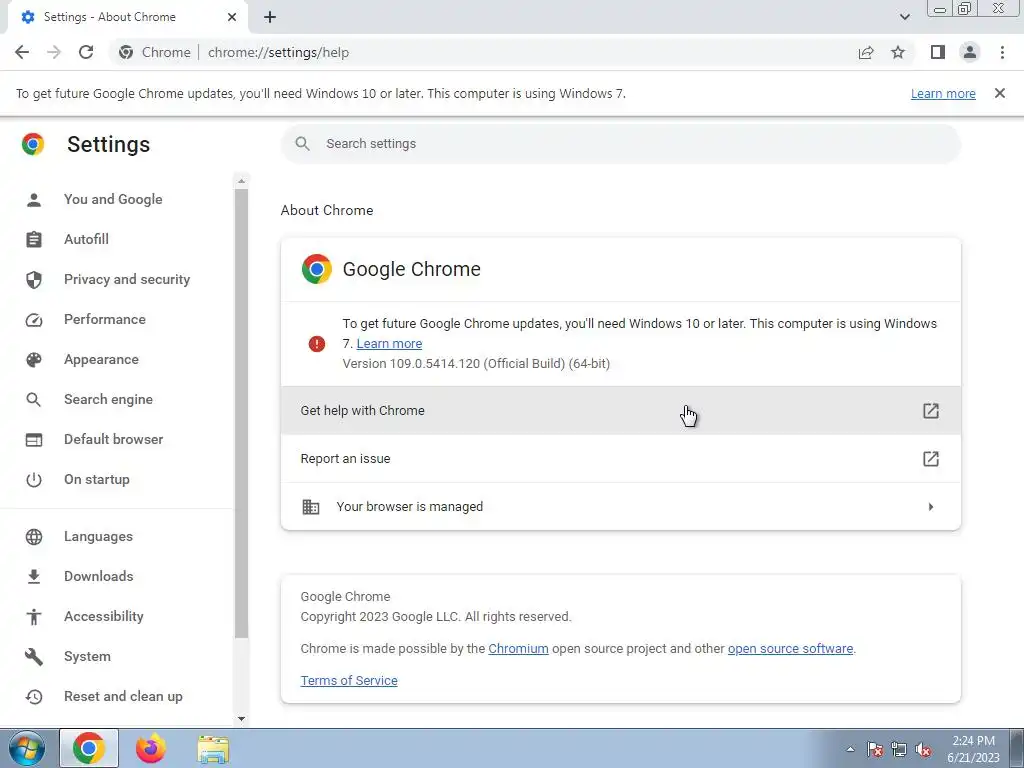Click the sidebar scroll down arrow
Viewport: 1024px width, 768px height.
[x=241, y=718]
